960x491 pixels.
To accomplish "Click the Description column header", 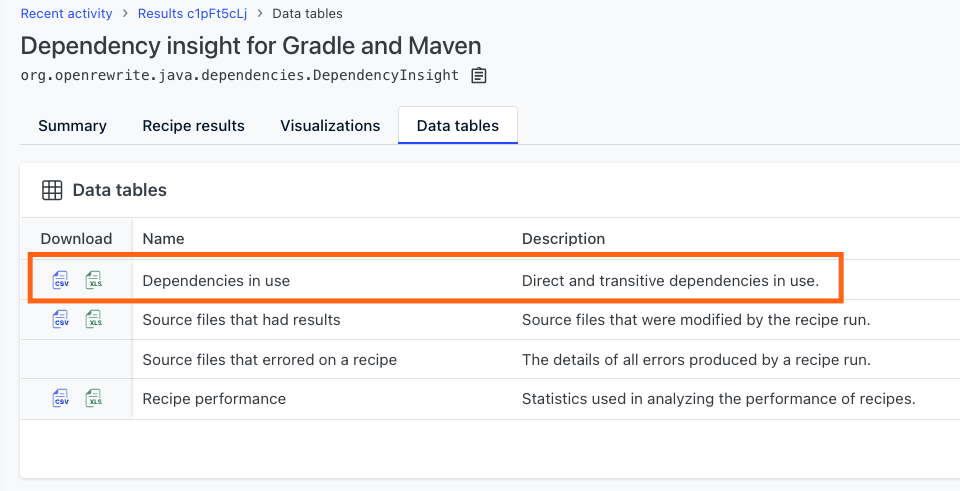I will click(x=563, y=239).
